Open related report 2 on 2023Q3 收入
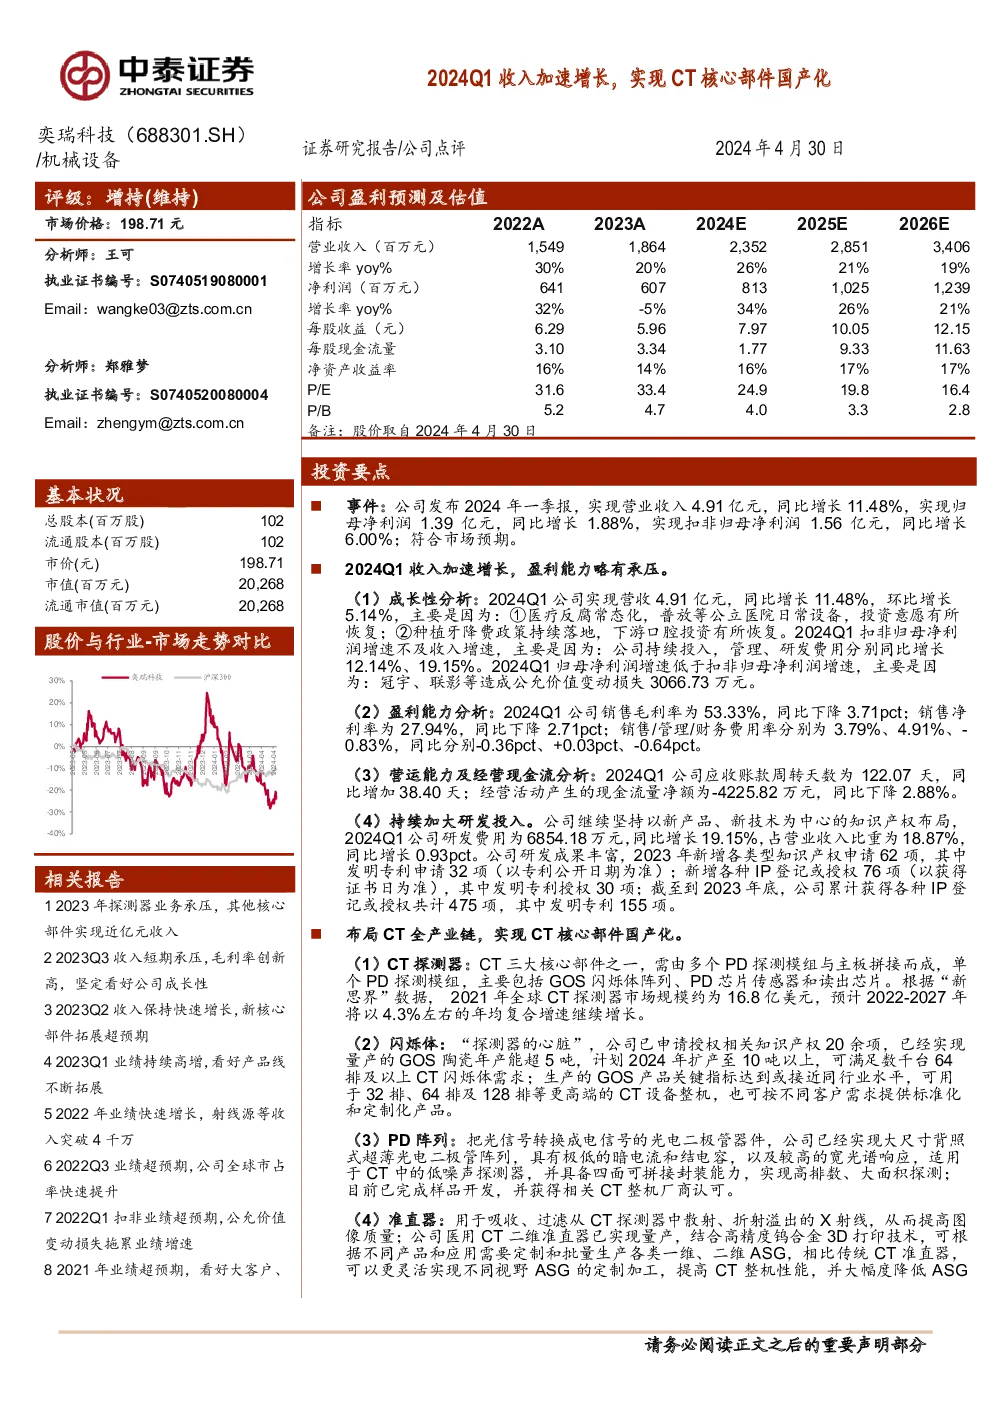Screen dimensions: 992x1403 coord(165,970)
